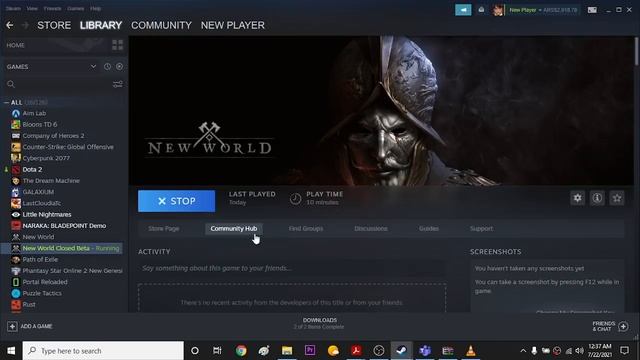The image size is (640, 360).
Task: Open Steam announcements icon in top bar
Action: [463, 10]
